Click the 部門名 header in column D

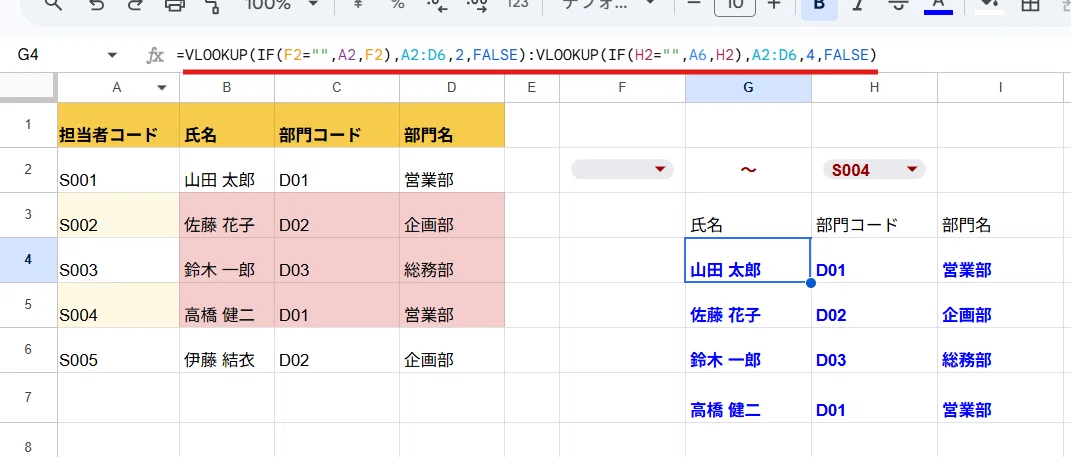pos(452,125)
